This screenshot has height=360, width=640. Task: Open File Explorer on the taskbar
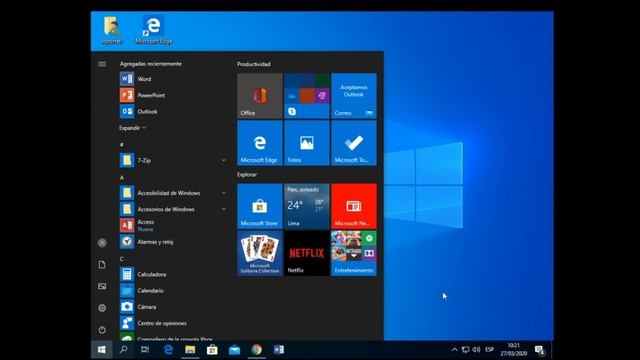point(190,350)
